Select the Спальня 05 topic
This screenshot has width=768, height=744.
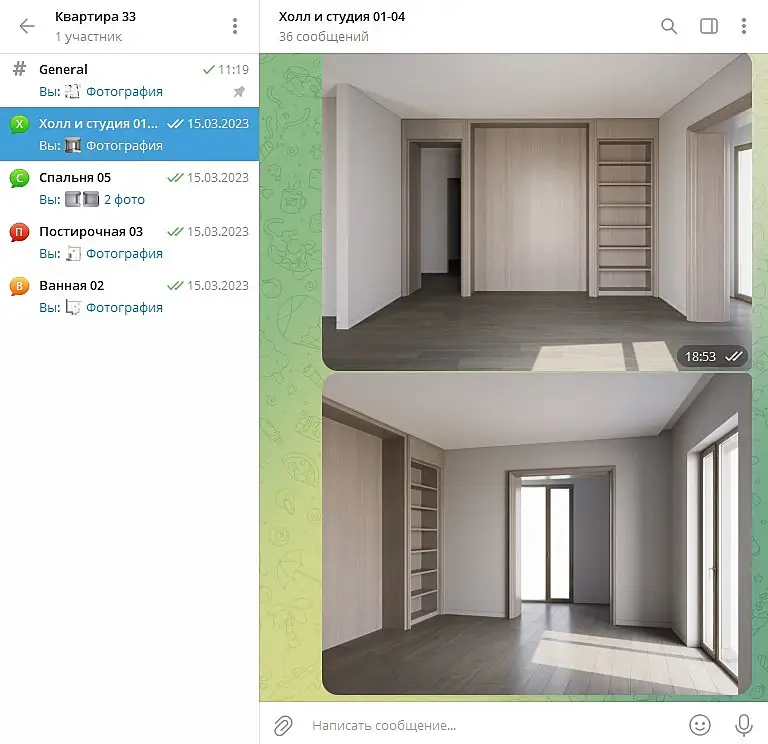point(129,188)
